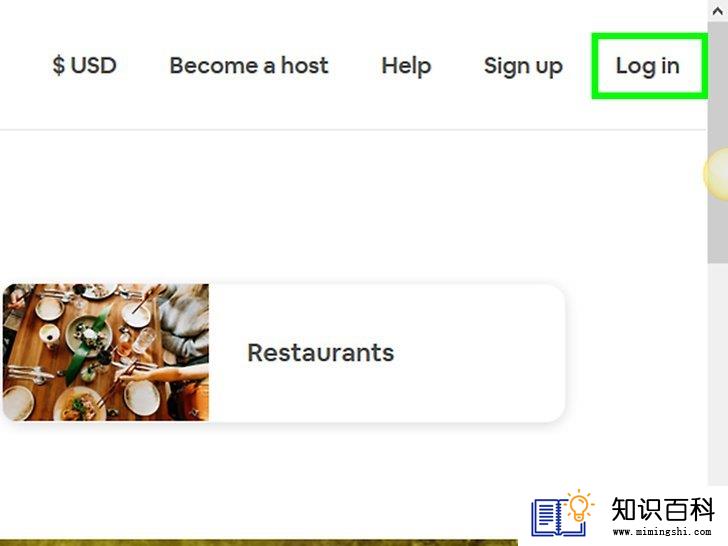Click the highlighted Log in button

648,66
